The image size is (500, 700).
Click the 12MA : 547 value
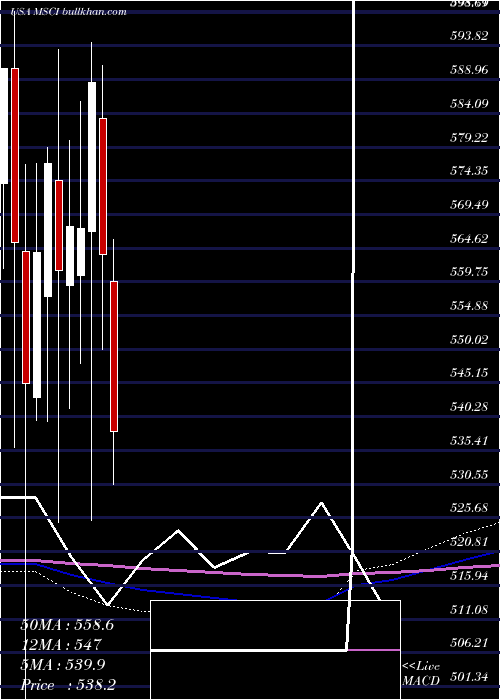click(x=61, y=645)
